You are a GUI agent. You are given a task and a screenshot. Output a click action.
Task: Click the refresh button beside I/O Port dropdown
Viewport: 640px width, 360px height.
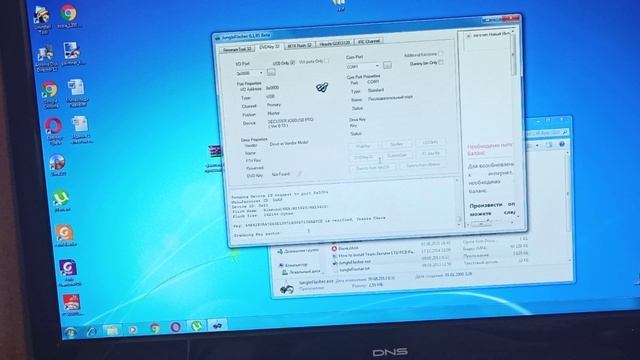pos(271,72)
